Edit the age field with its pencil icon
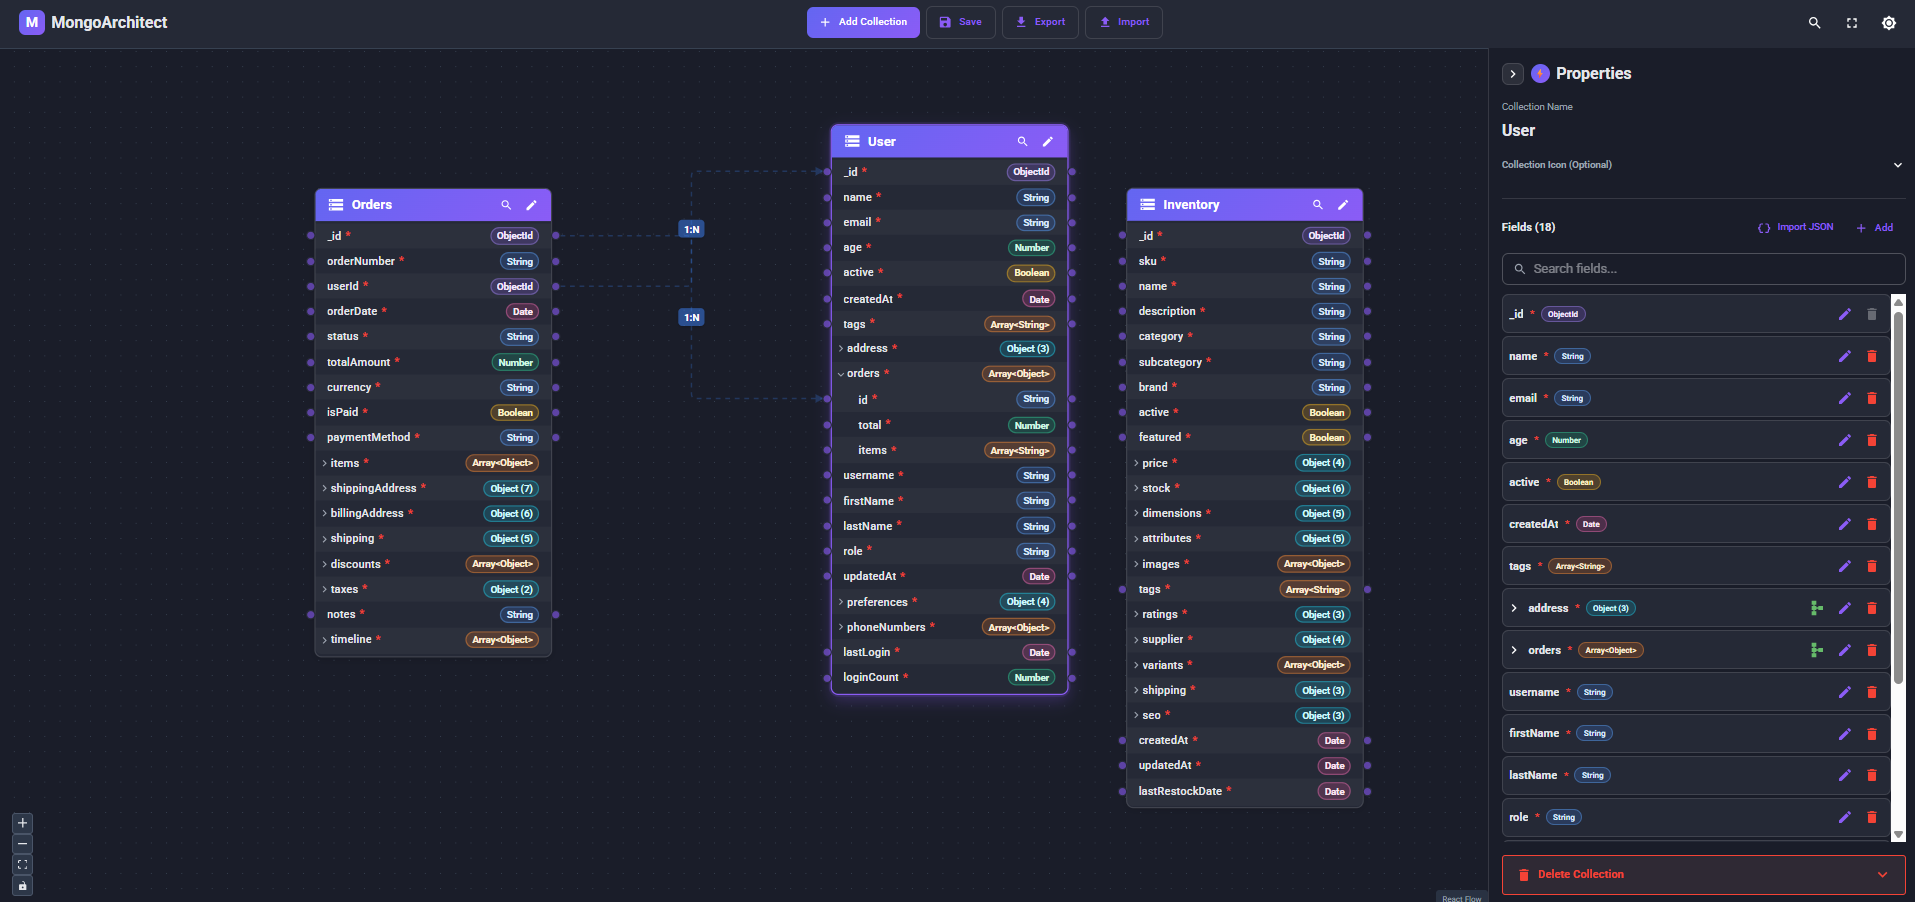Screen dimensions: 1915x902 pos(1844,440)
